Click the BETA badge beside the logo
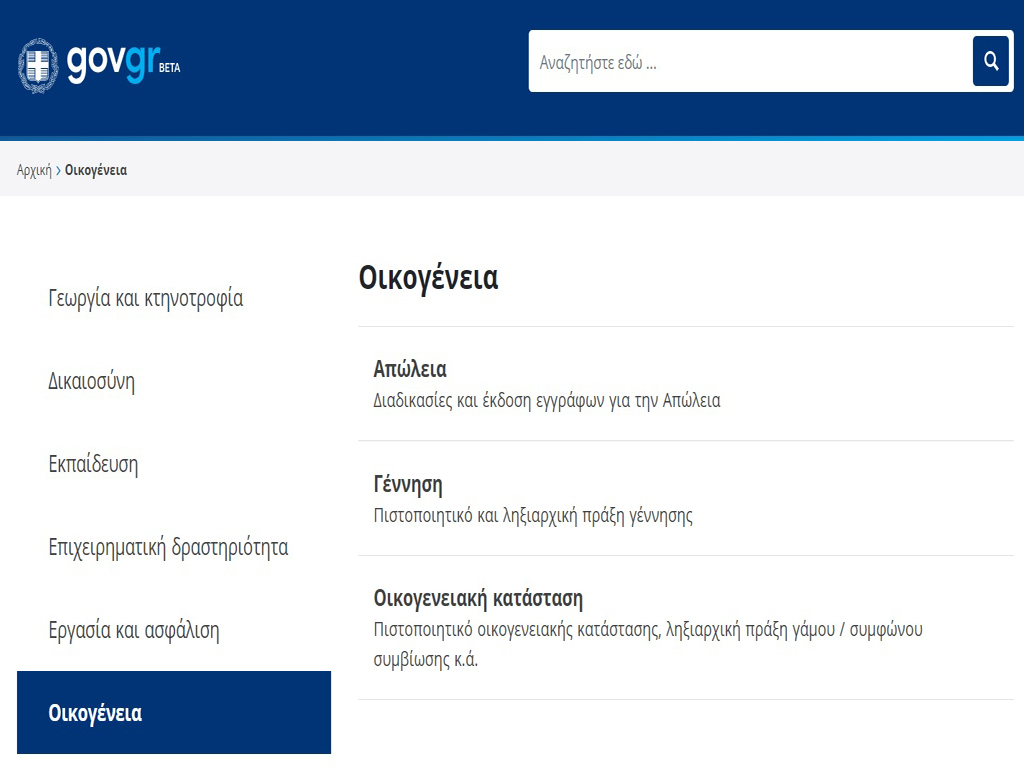This screenshot has width=1024, height=768. pyautogui.click(x=170, y=69)
